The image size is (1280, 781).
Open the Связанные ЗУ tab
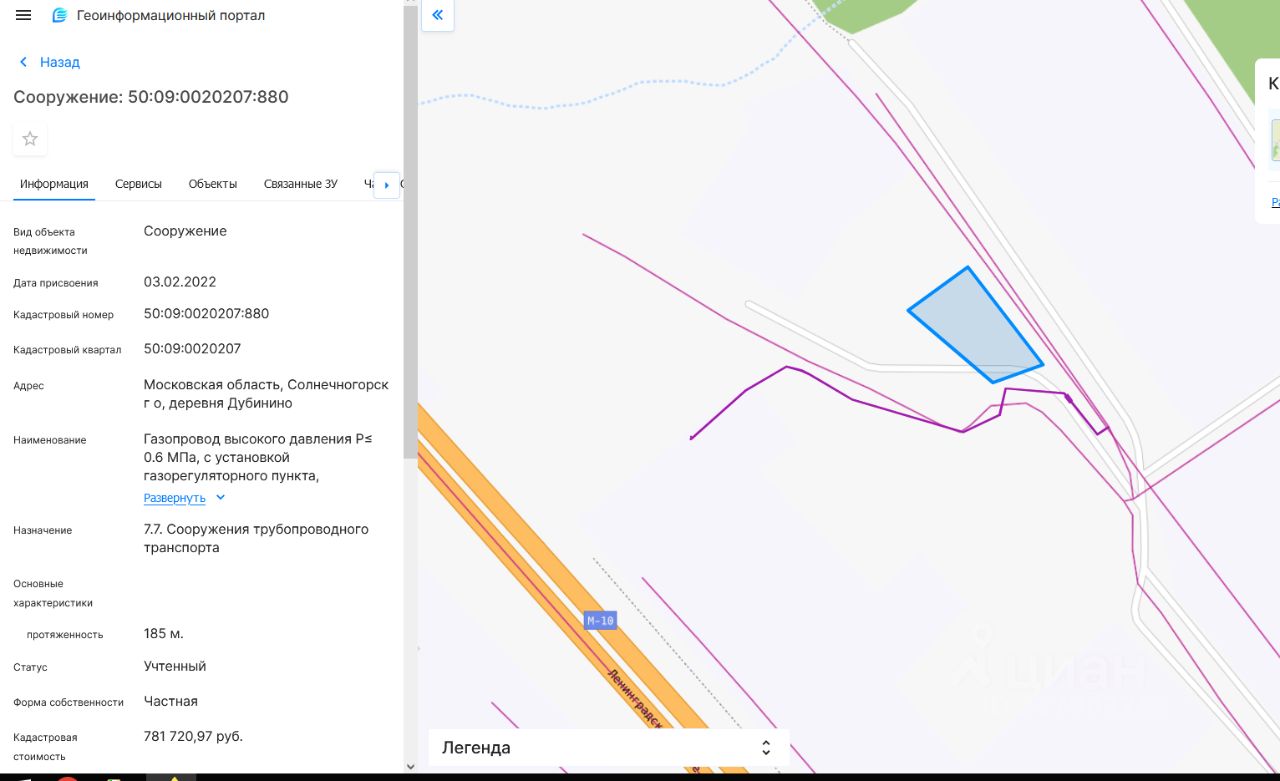pos(301,184)
